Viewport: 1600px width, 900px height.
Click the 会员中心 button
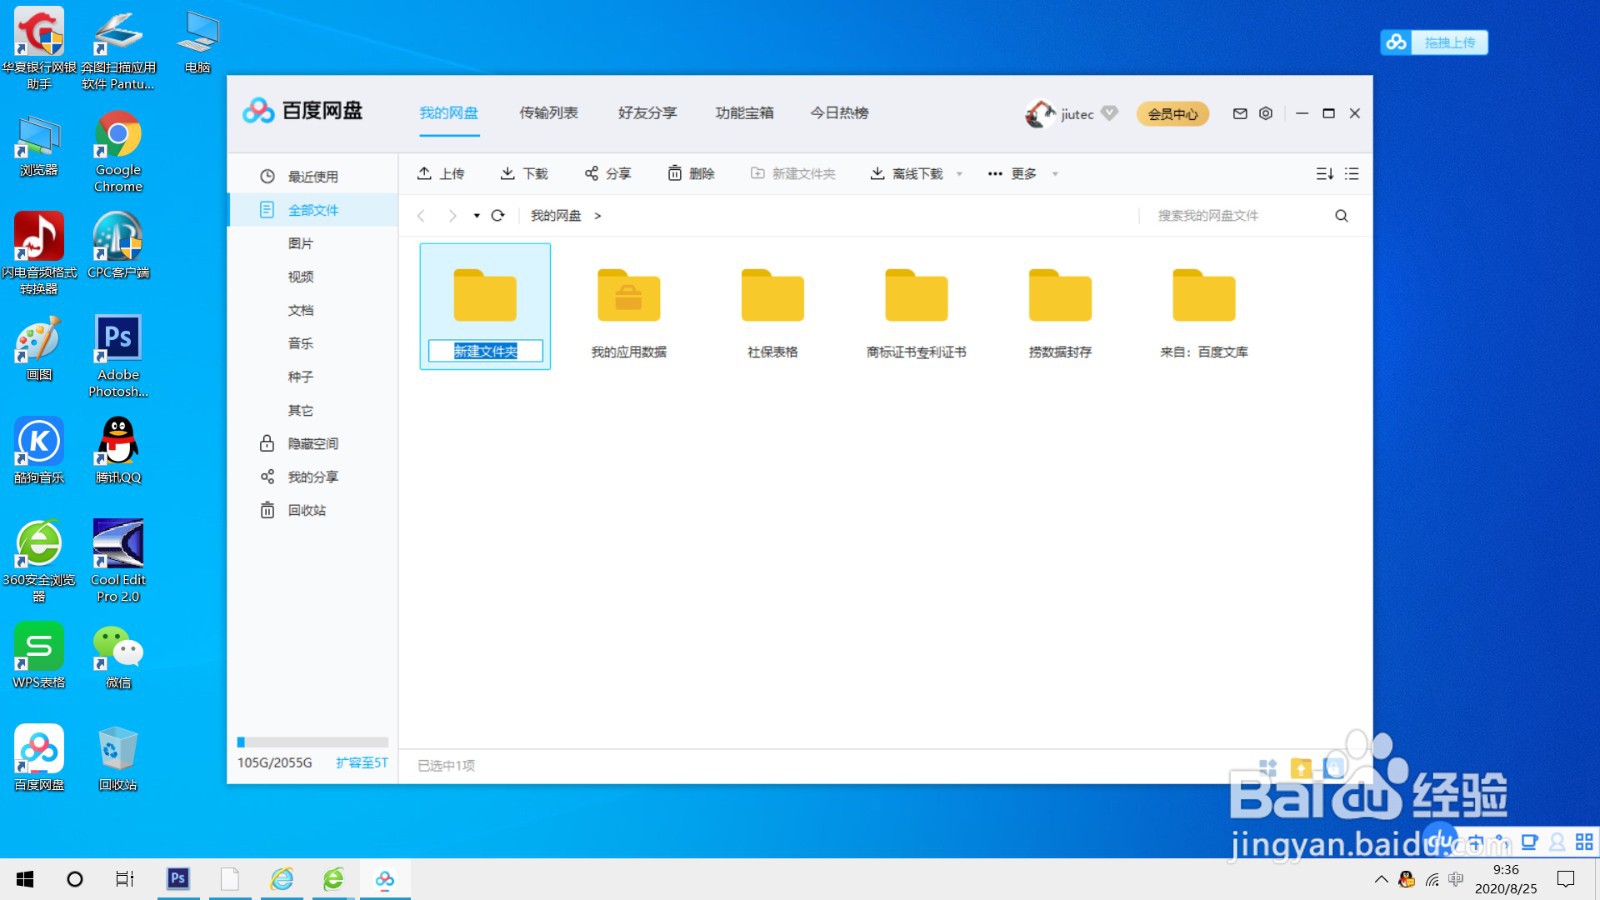(1173, 114)
